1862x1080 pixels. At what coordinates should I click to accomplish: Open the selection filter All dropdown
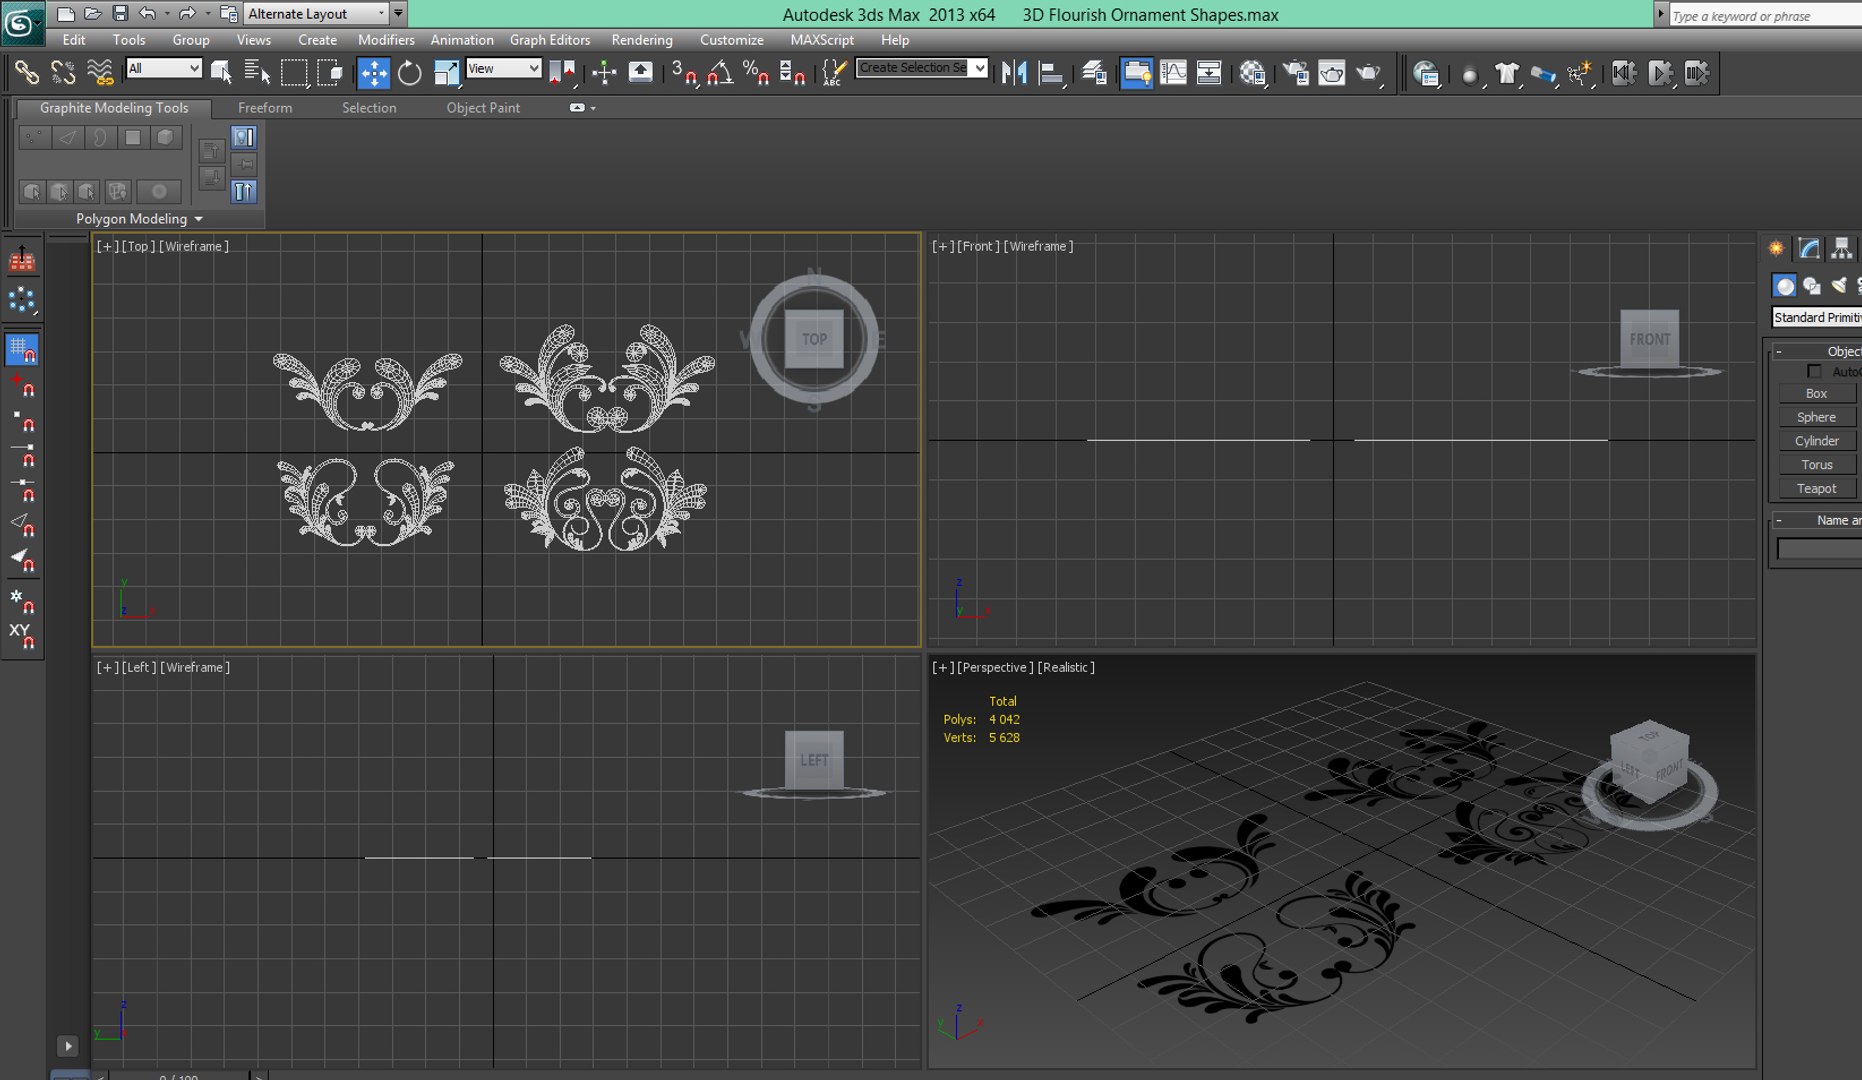click(x=164, y=68)
